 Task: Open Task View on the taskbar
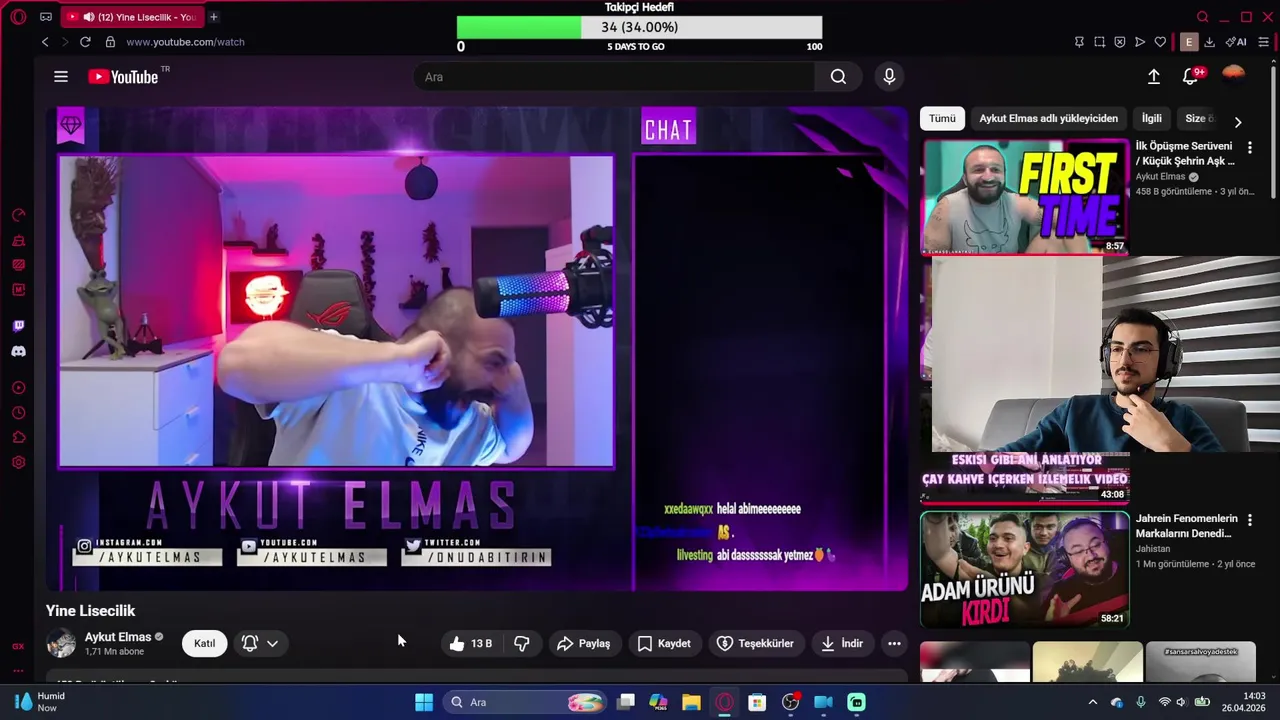point(625,702)
